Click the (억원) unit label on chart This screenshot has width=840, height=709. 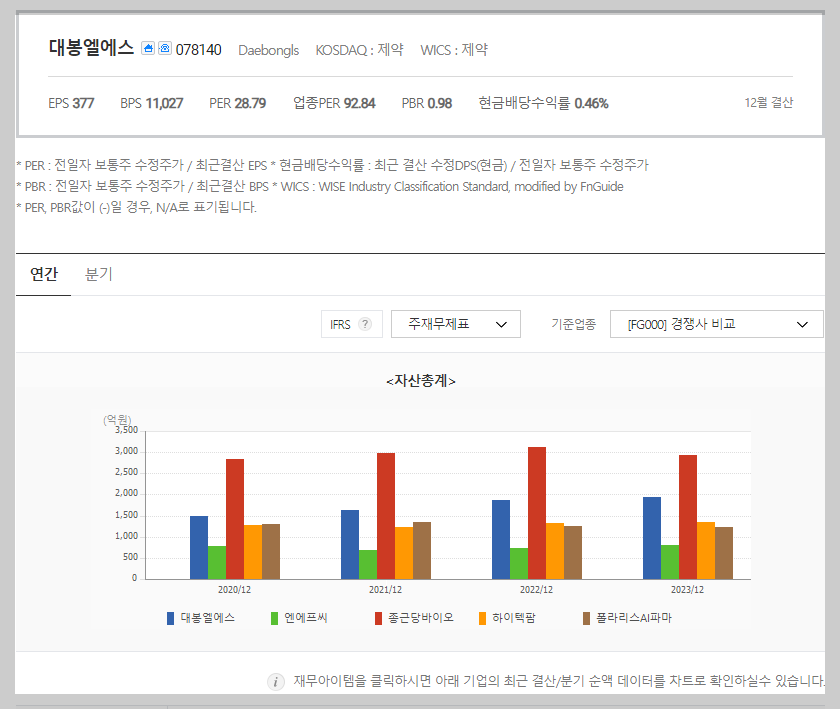[x=117, y=420]
